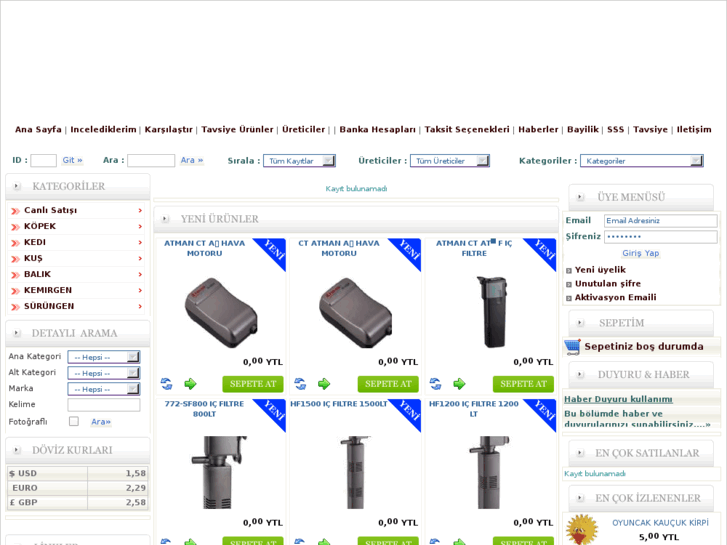This screenshot has width=727, height=545.
Task: Click the Ara » link in top search
Action: coord(191,160)
